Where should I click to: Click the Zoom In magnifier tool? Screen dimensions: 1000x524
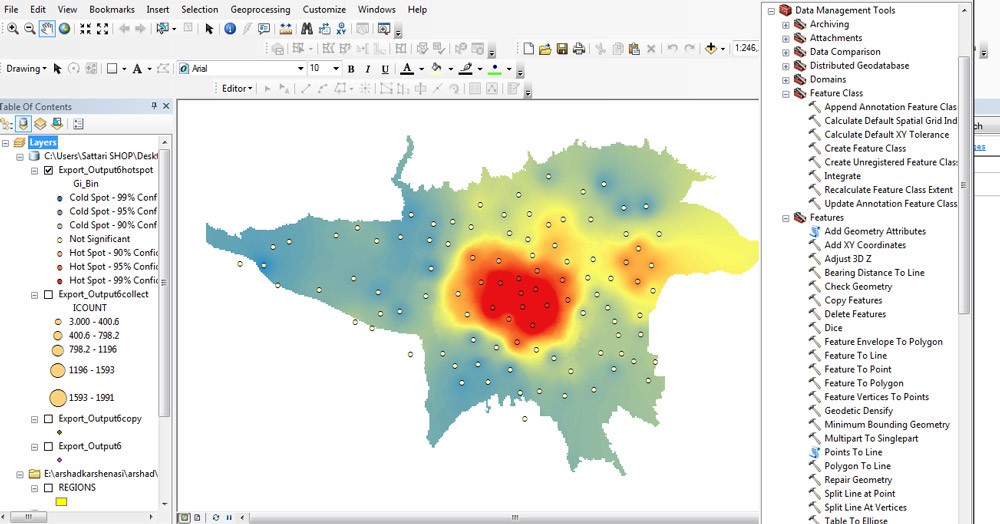(x=13, y=29)
